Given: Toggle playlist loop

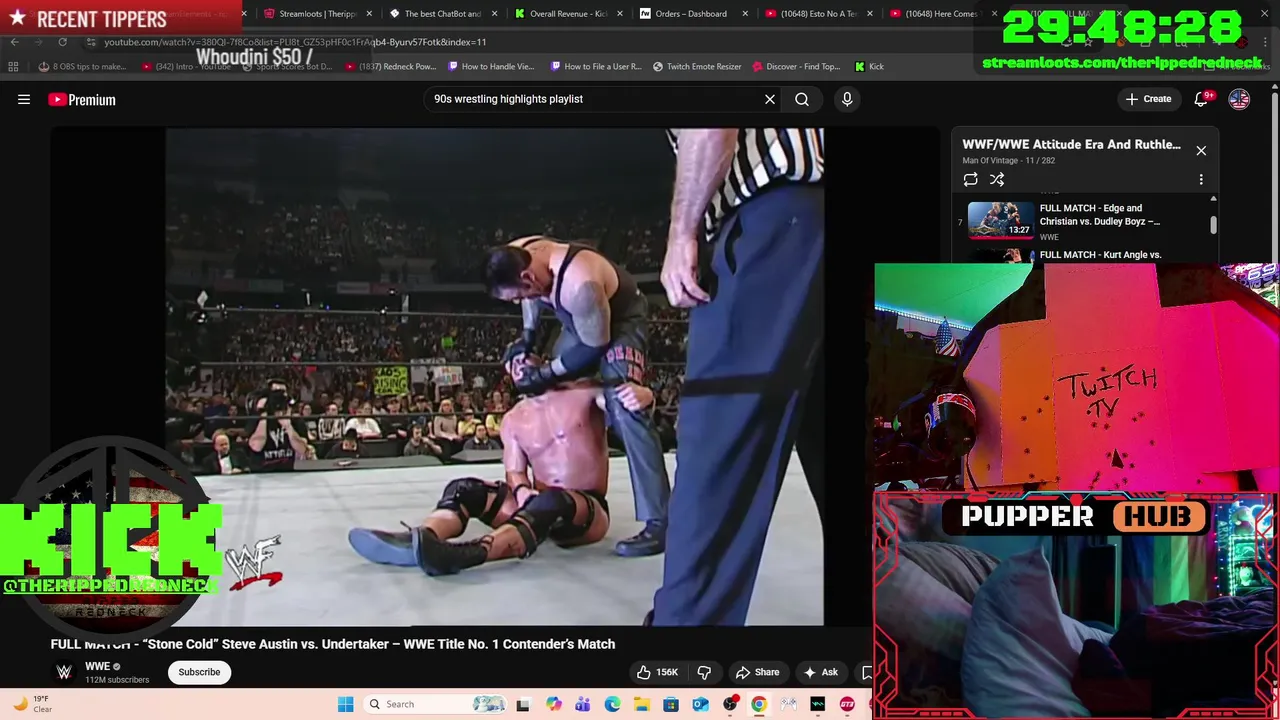Looking at the screenshot, I should pyautogui.click(x=970, y=180).
